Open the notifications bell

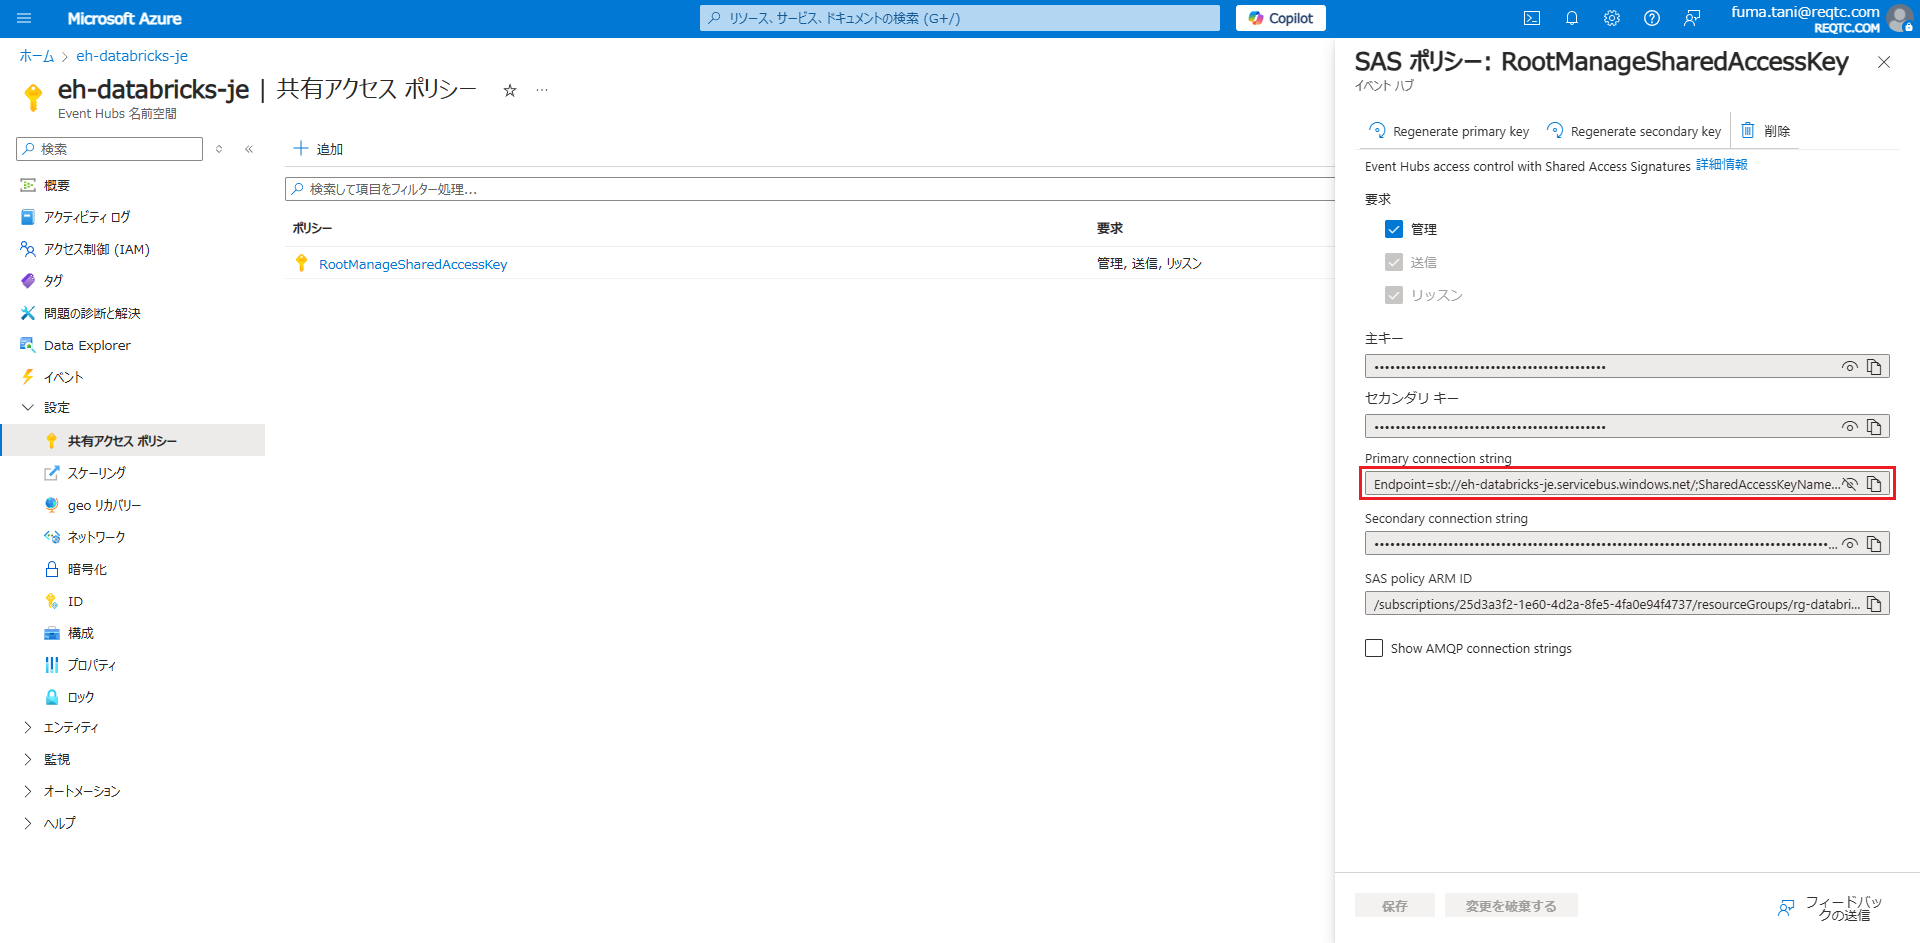[1571, 18]
